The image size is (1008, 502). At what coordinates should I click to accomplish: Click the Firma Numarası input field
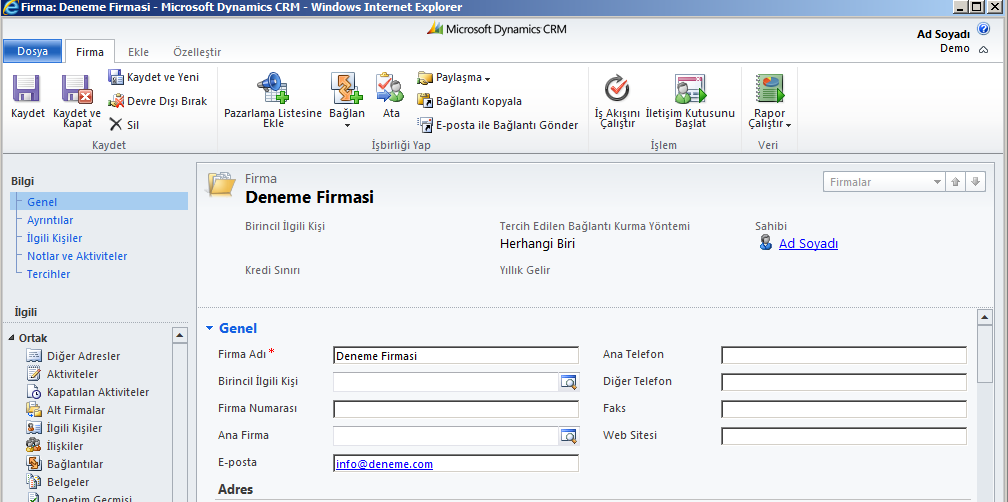tap(456, 409)
